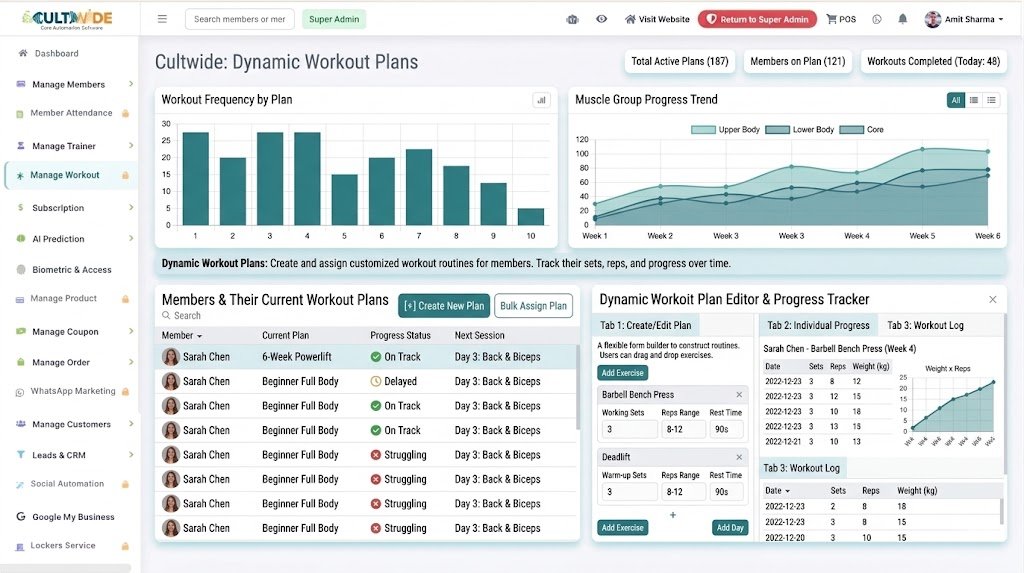The width and height of the screenshot is (1024, 573).
Task: Select All view in Muscle Group chart
Action: click(955, 100)
